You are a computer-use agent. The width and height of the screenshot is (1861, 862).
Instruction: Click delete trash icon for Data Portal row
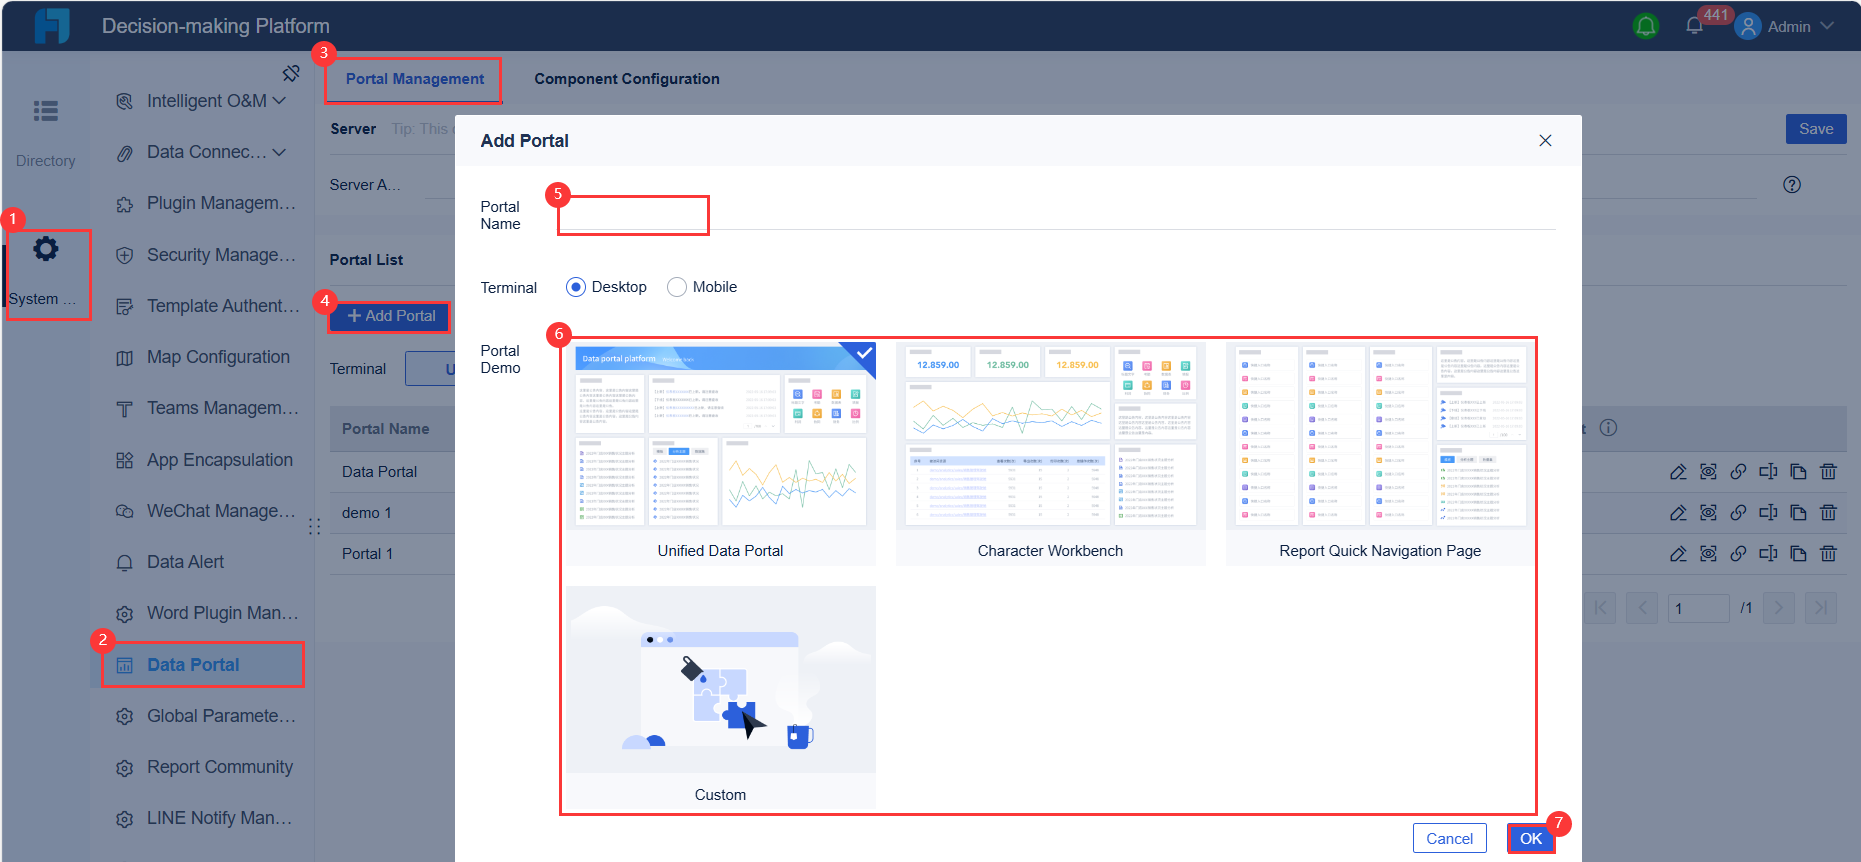coord(1828,472)
